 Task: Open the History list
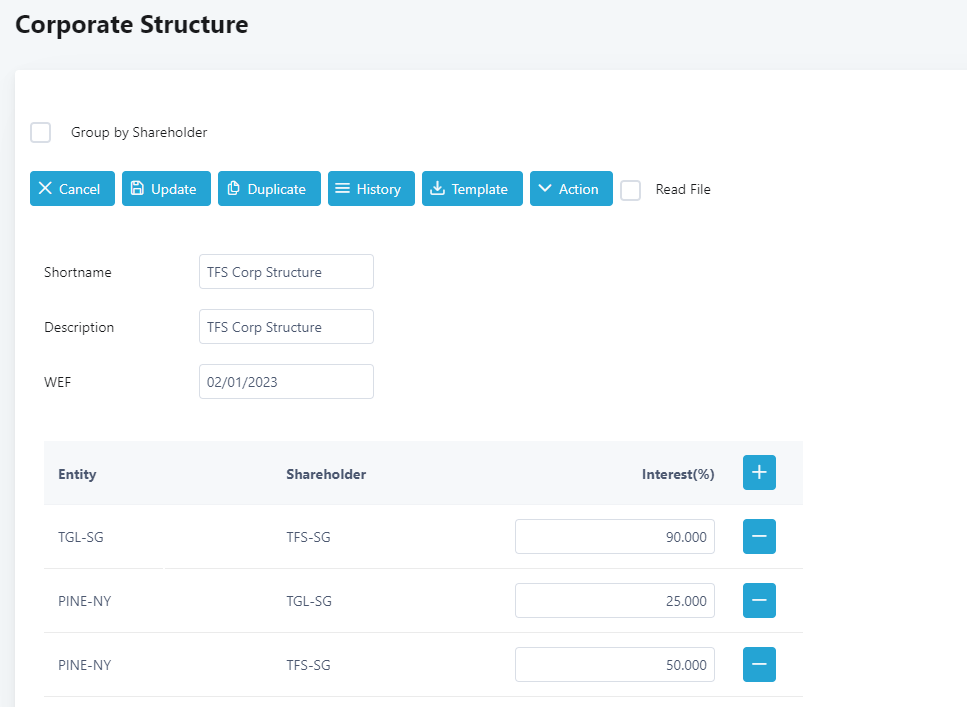click(368, 189)
